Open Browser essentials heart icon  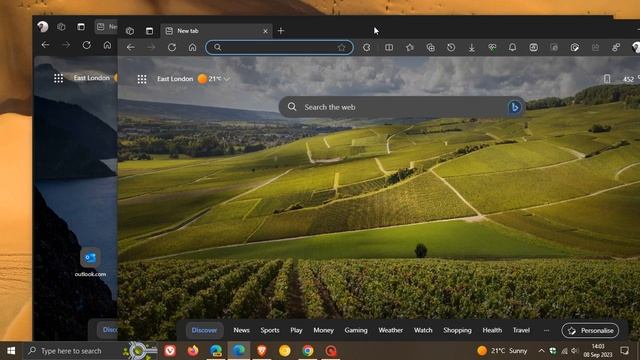click(492, 48)
